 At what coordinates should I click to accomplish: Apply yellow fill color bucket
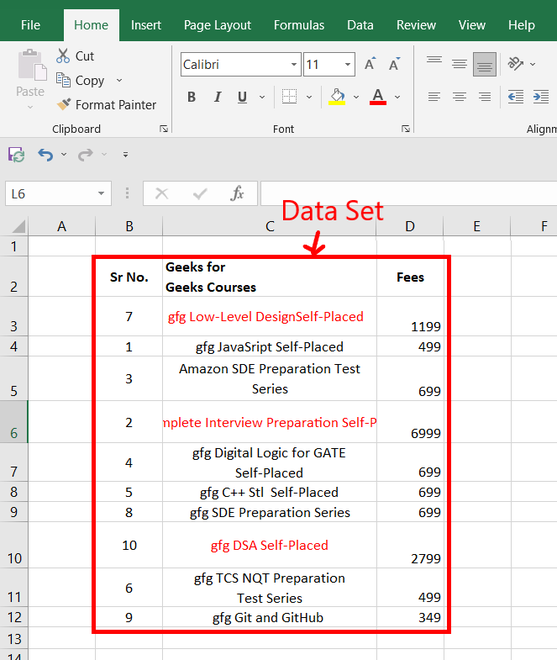point(337,97)
